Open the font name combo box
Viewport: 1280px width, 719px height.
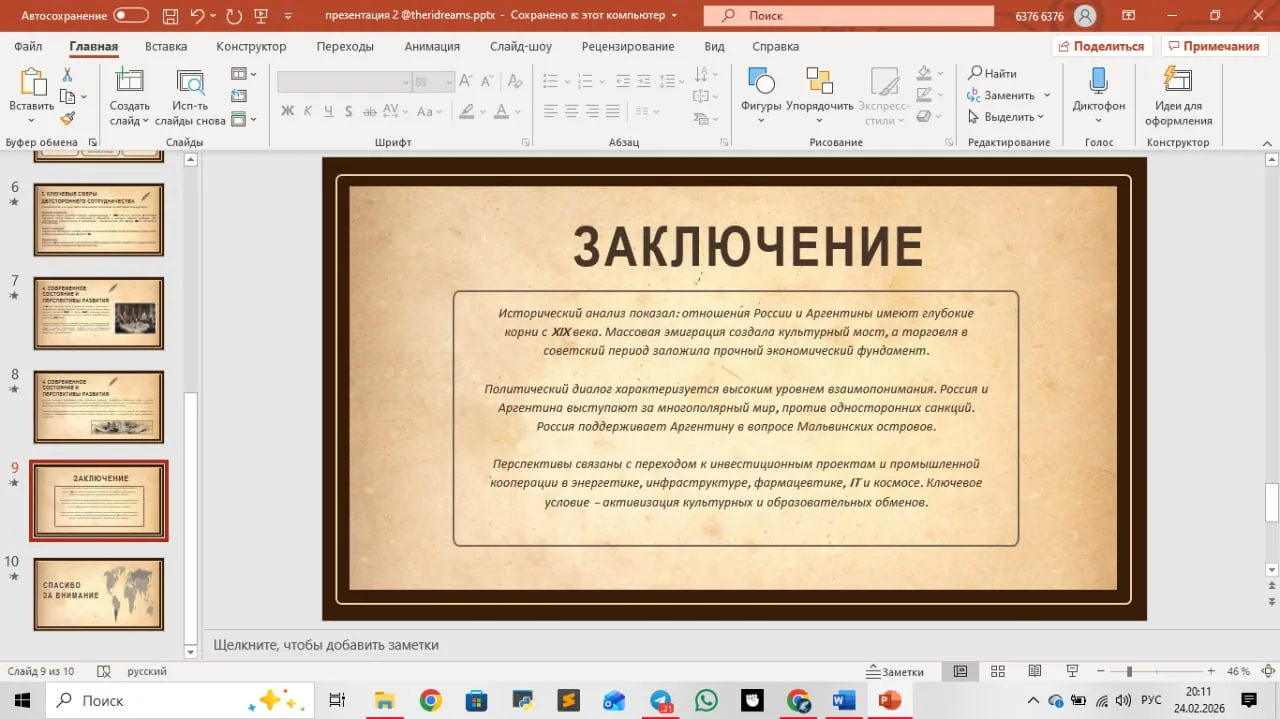coord(344,83)
